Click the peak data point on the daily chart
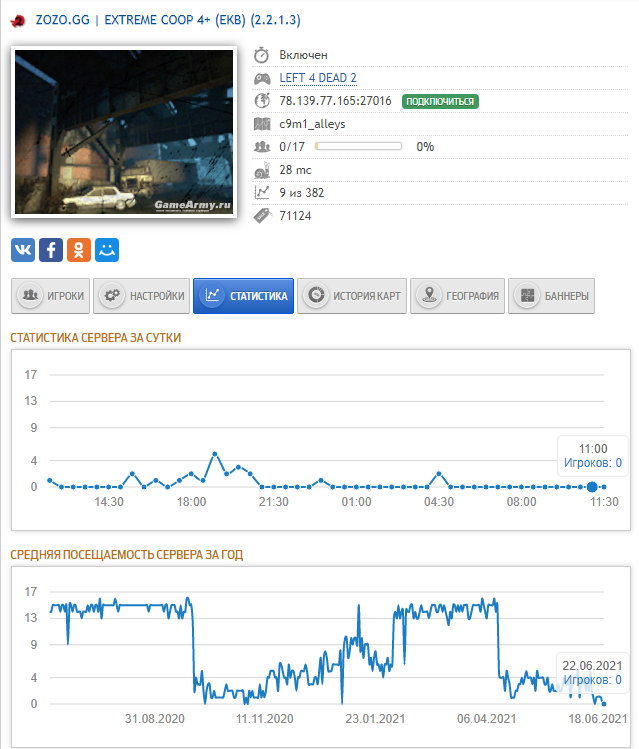The width and height of the screenshot is (639, 749). [215, 454]
